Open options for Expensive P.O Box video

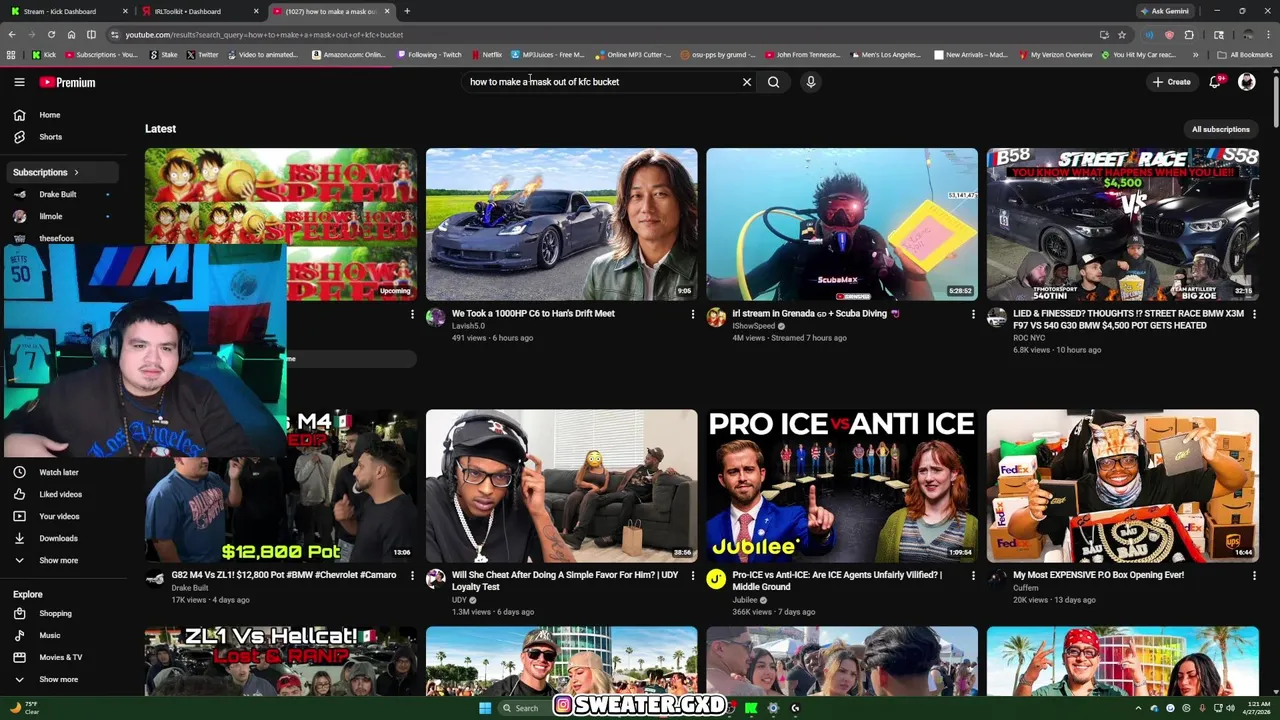tap(1254, 575)
